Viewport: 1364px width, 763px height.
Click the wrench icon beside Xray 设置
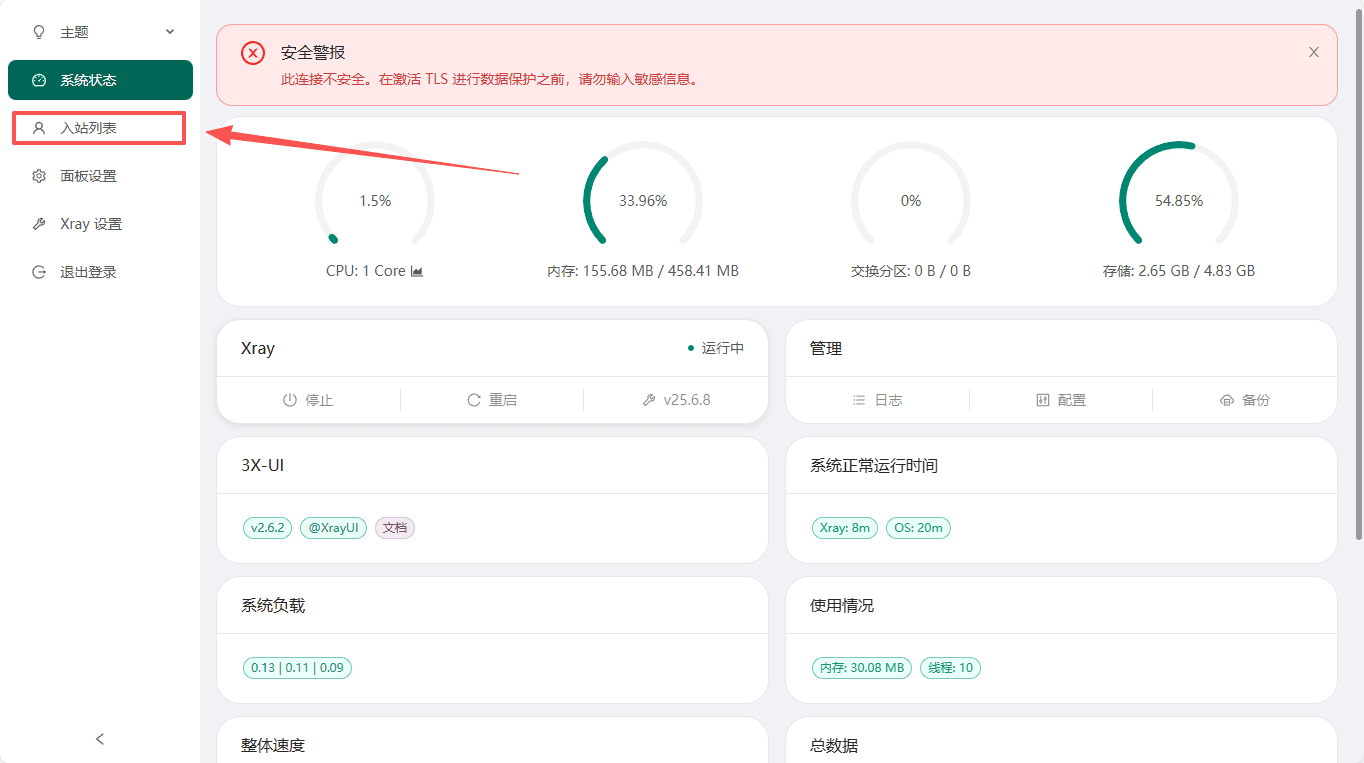click(39, 224)
